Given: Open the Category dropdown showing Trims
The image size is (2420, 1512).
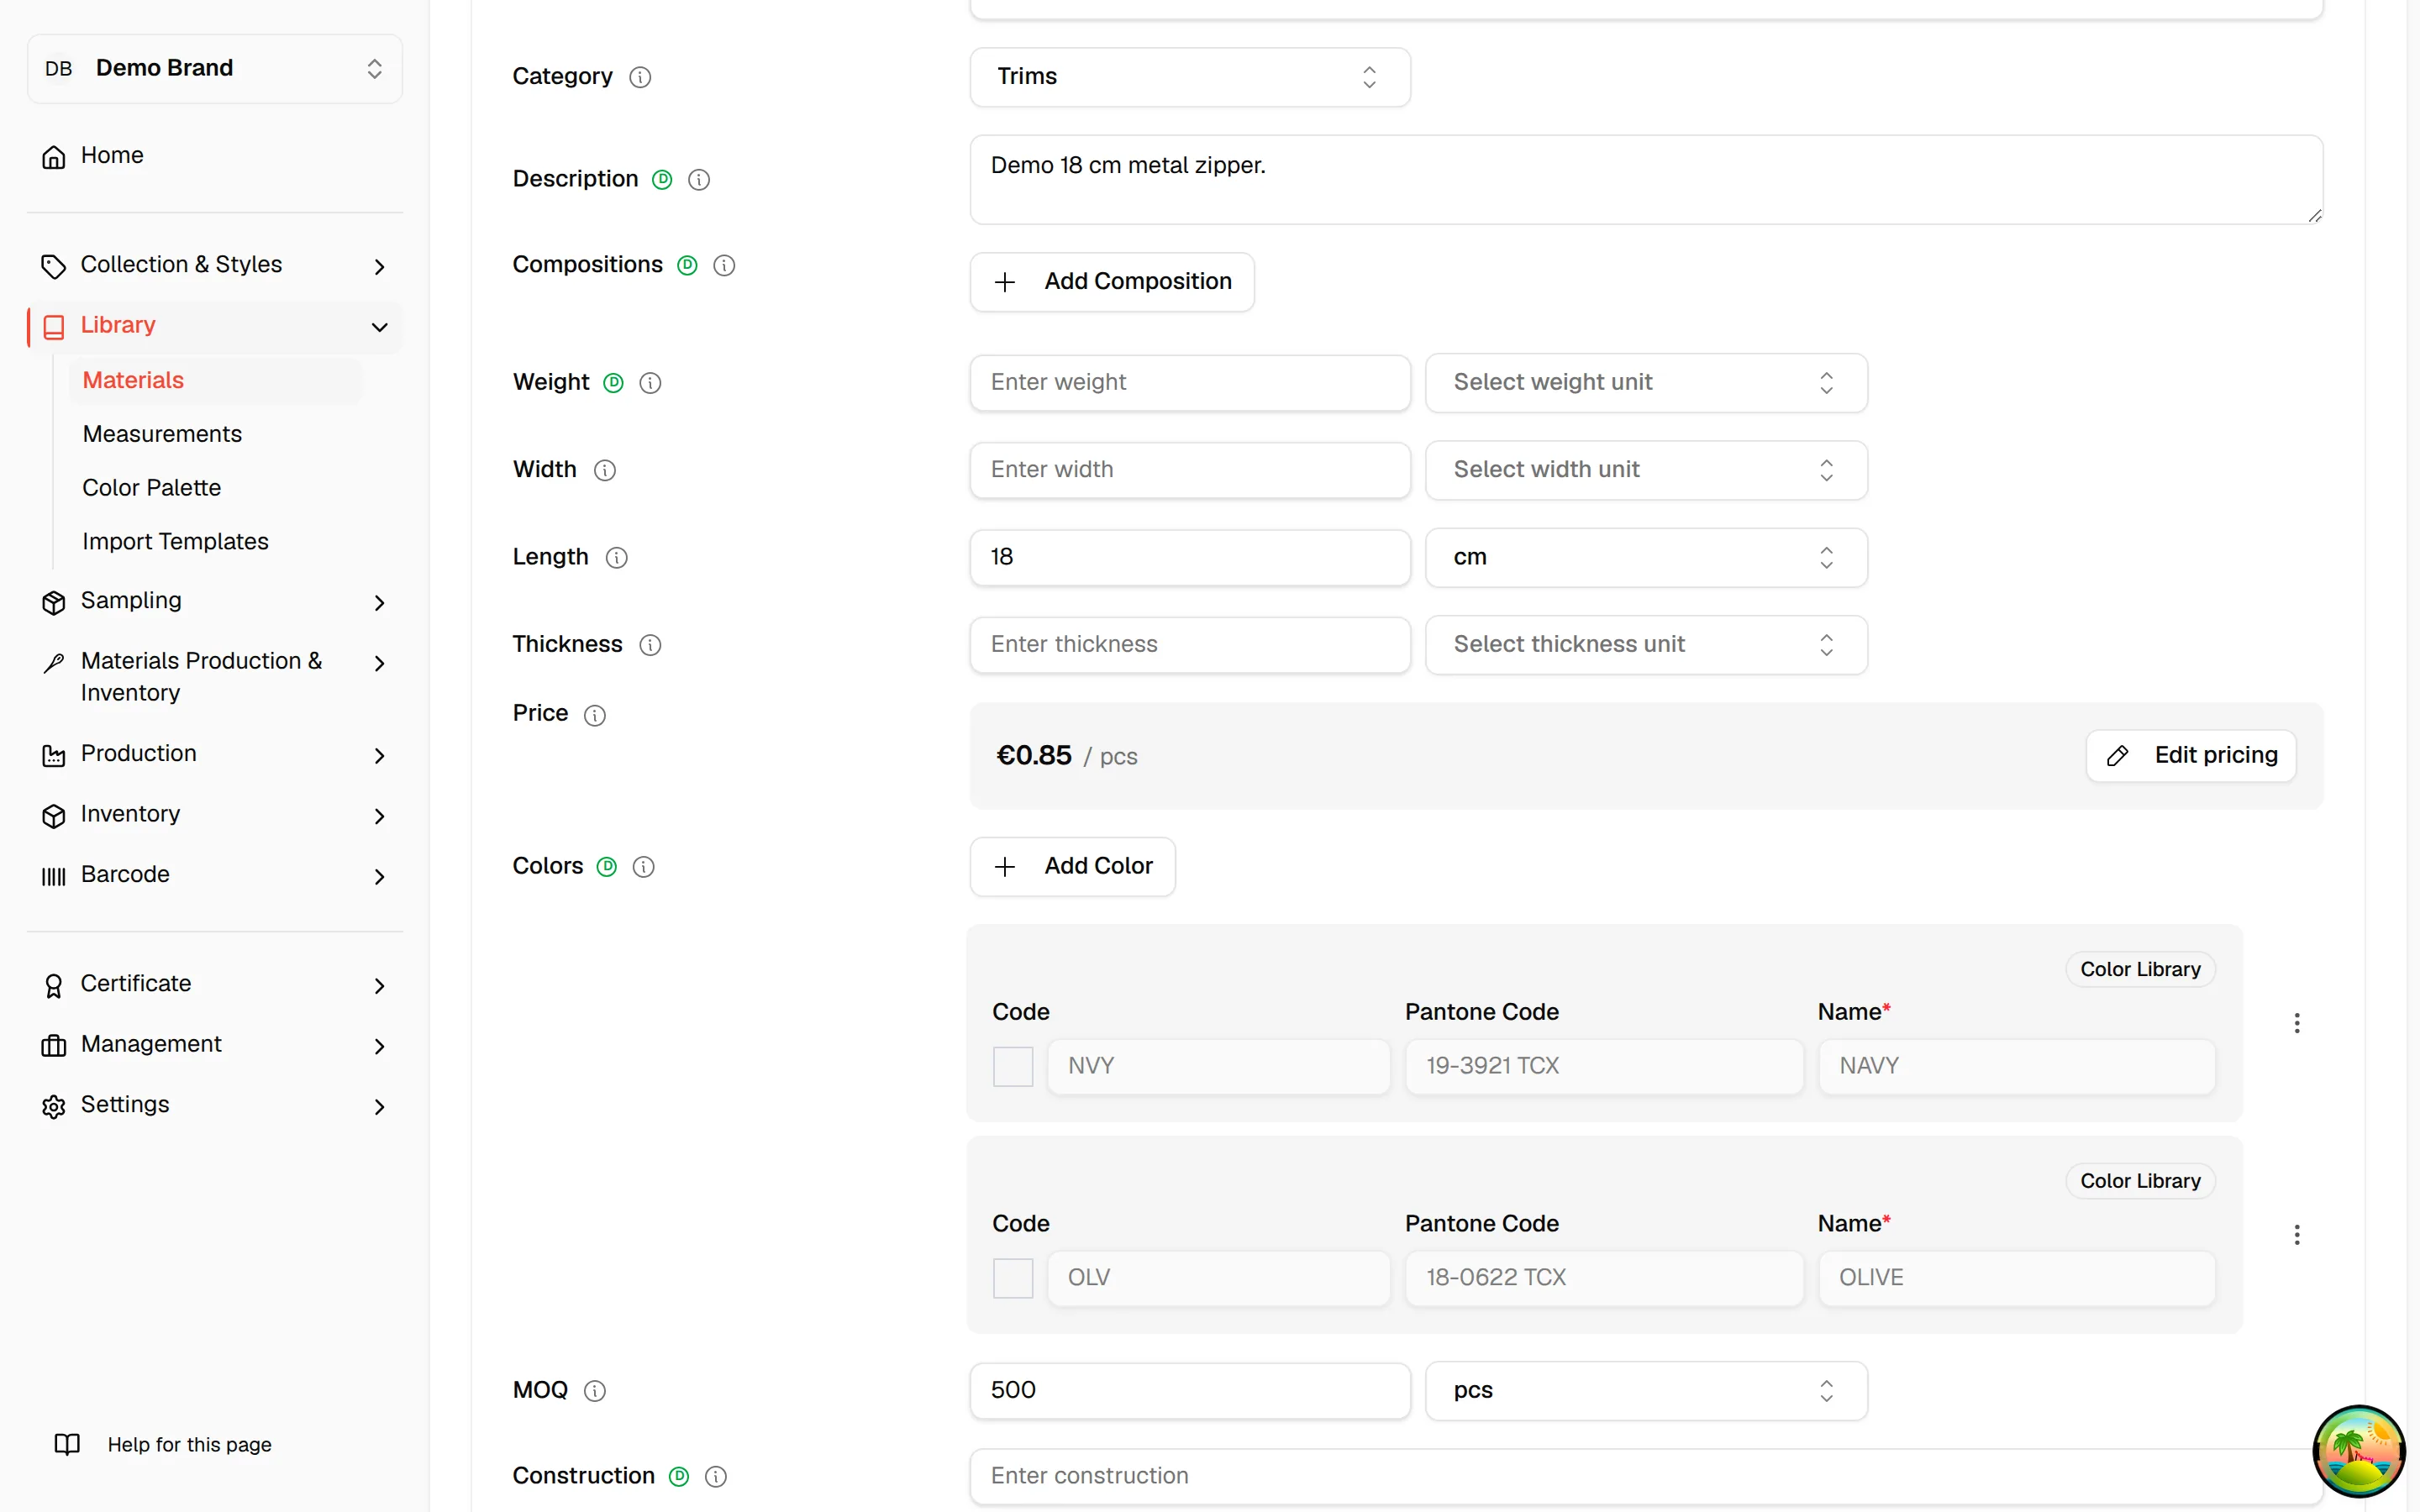Looking at the screenshot, I should click(x=1190, y=77).
